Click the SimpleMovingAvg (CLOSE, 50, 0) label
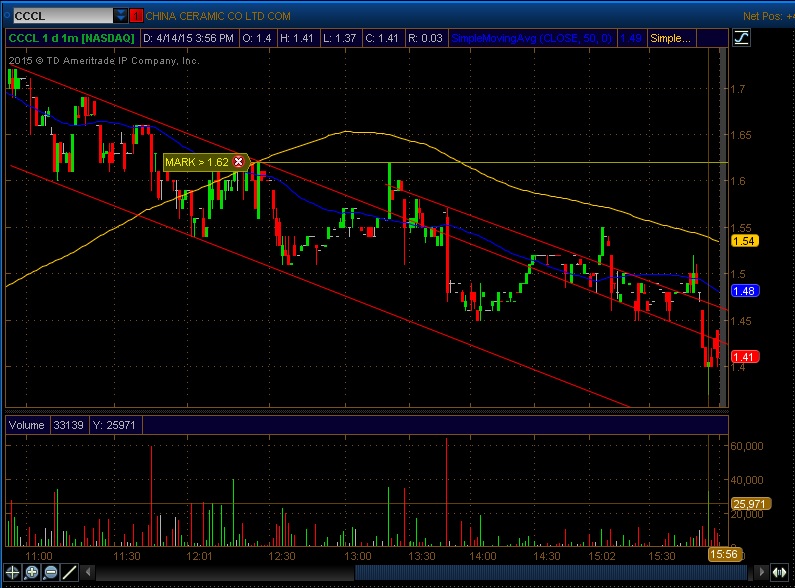The image size is (795, 588). [x=532, y=38]
